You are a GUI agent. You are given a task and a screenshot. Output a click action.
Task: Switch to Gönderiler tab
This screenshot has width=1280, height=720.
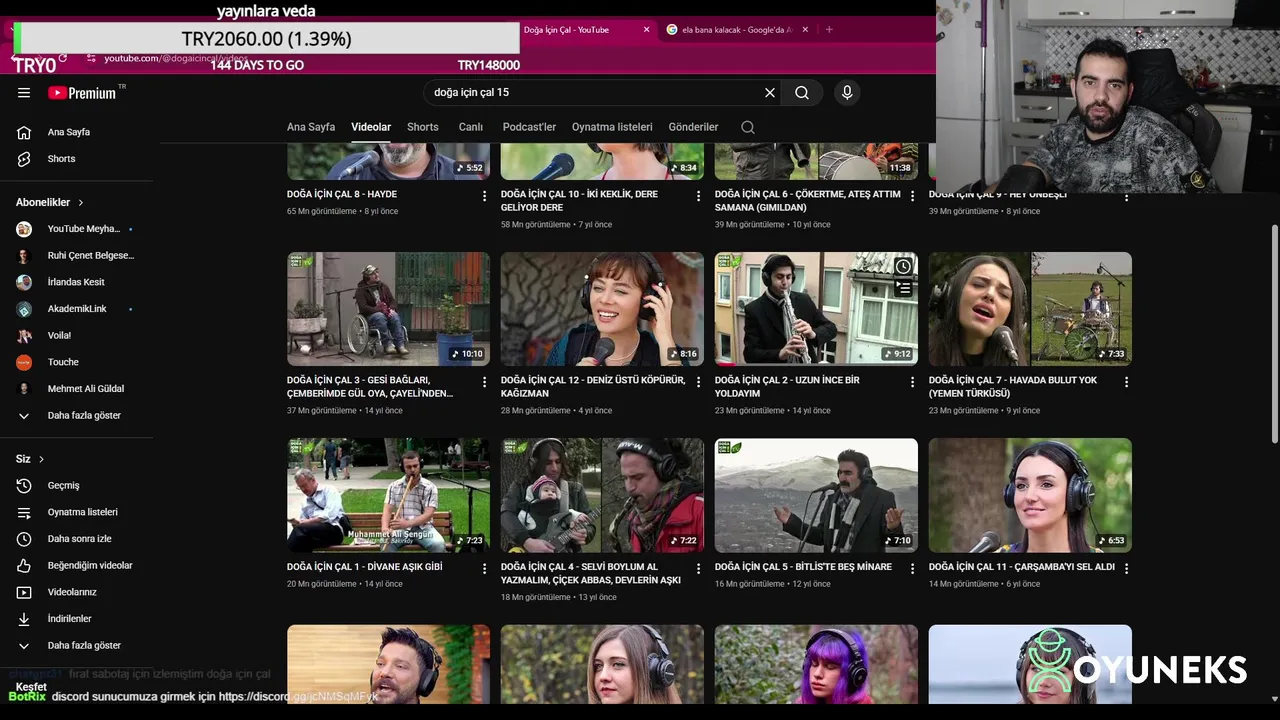click(693, 127)
